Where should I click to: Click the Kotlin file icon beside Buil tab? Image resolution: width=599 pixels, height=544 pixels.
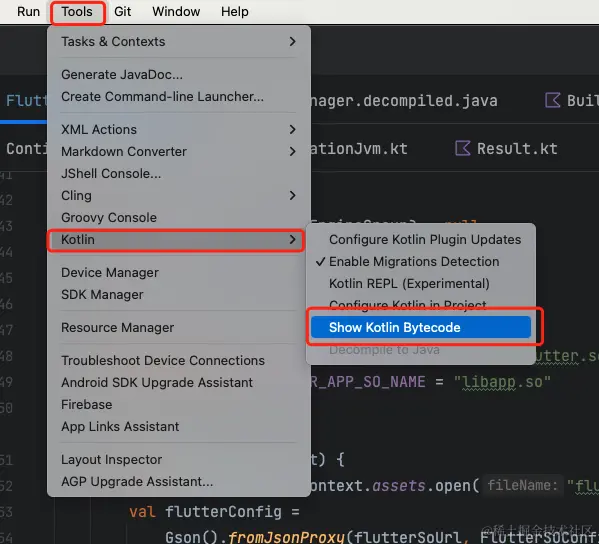coord(552,100)
